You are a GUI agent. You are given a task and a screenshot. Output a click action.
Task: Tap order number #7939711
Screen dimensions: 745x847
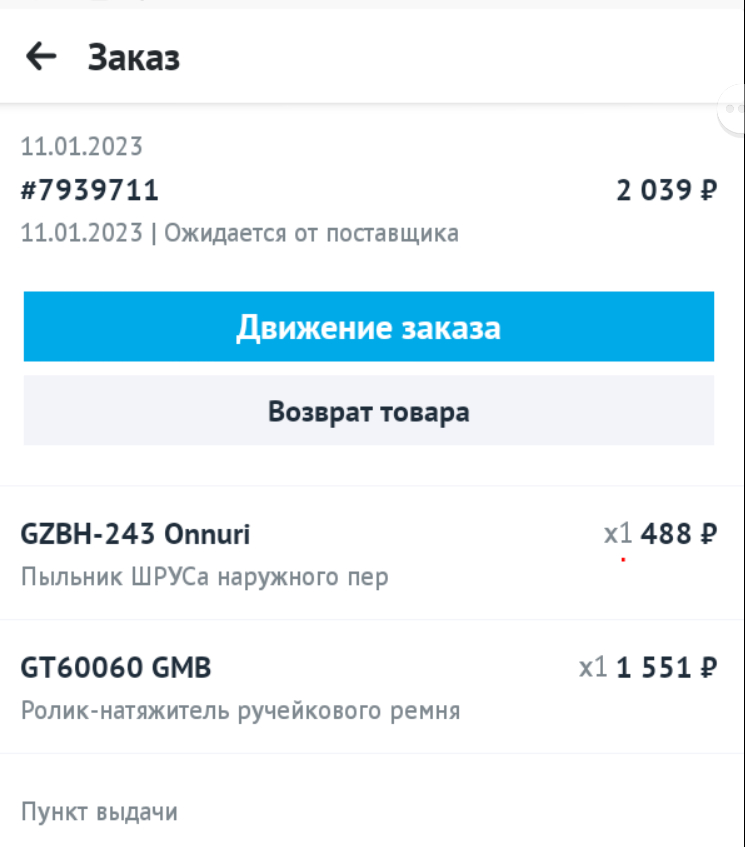point(90,190)
